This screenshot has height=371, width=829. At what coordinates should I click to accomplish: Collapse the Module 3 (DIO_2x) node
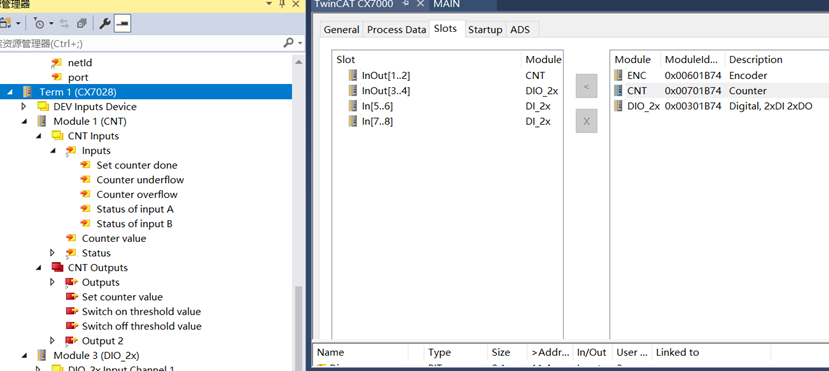(25, 355)
